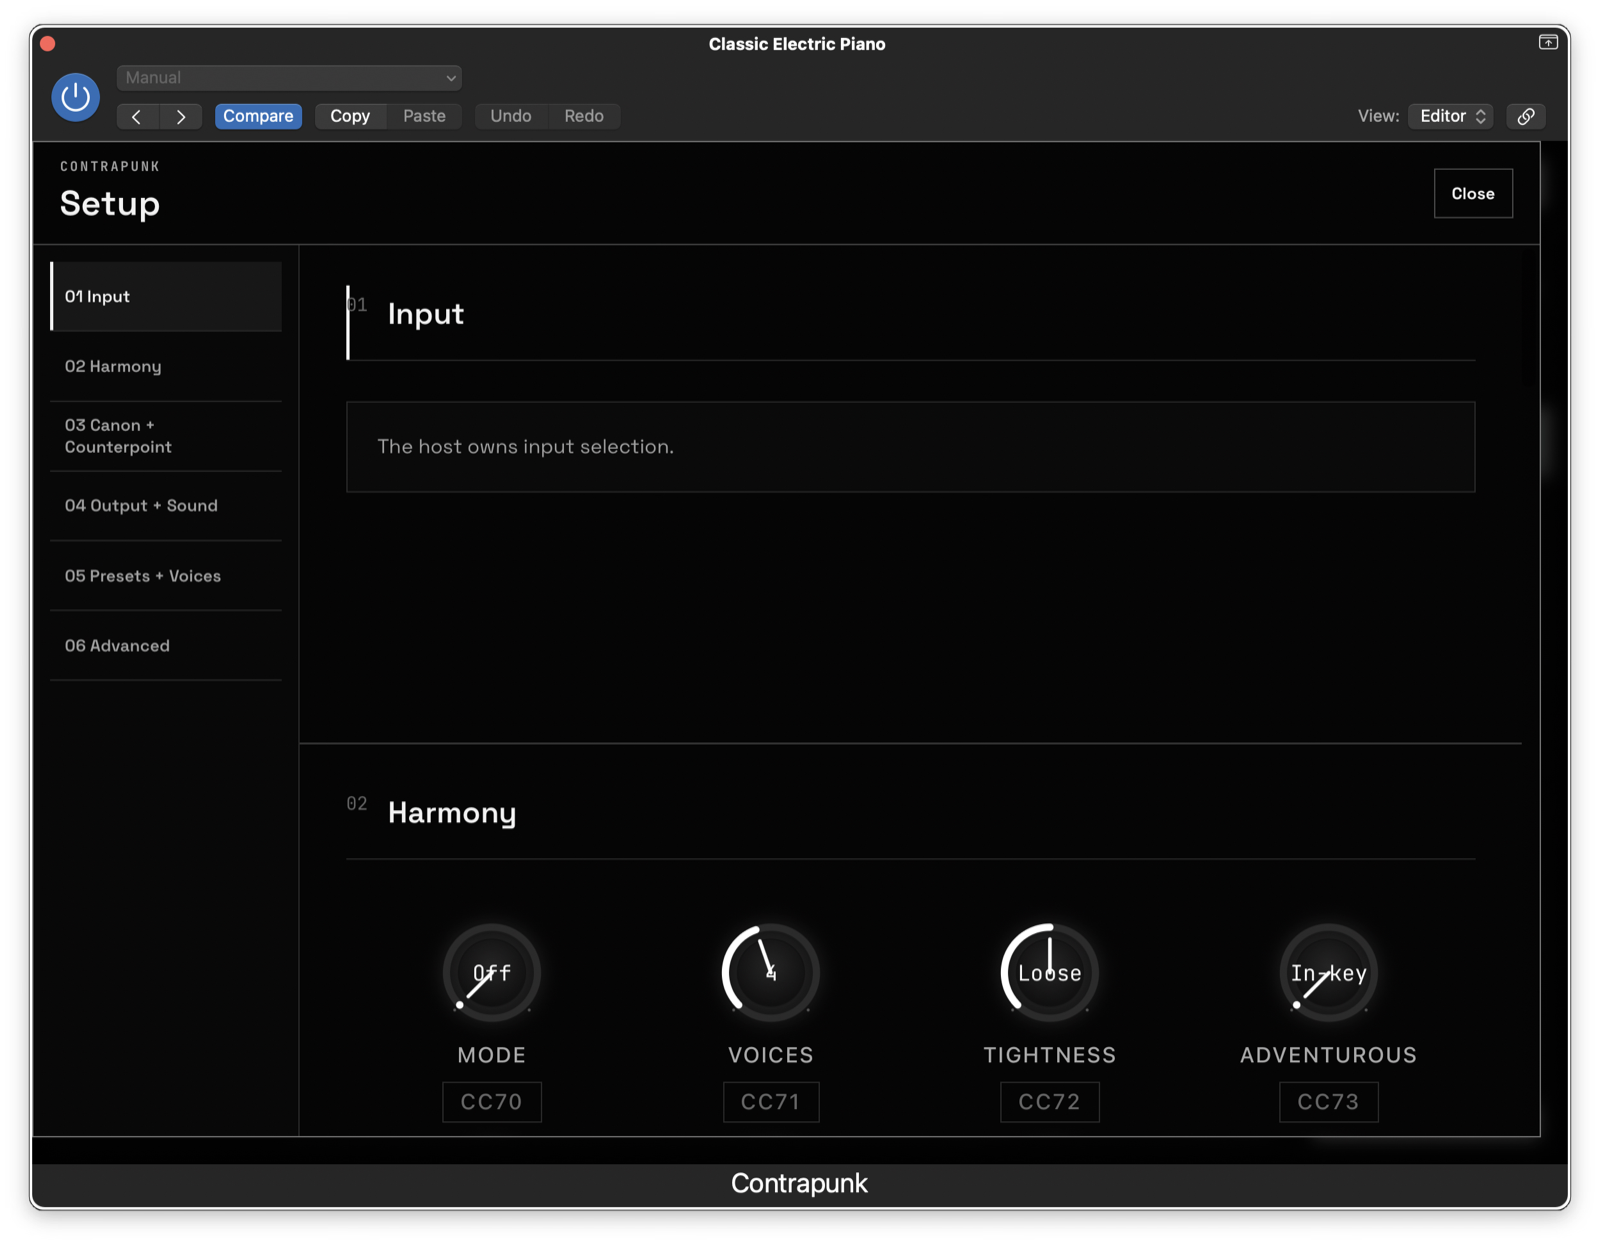
Task: Click the red window close button
Action: pos(47,44)
